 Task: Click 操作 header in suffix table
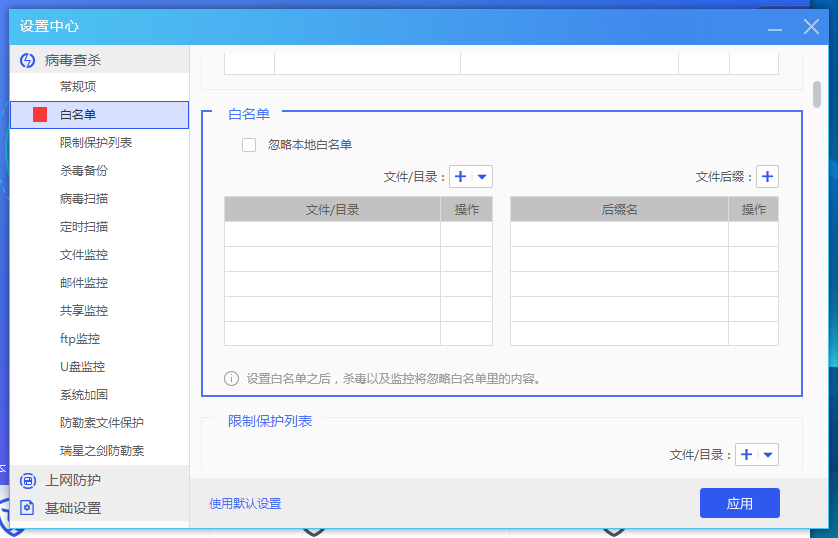tap(754, 209)
